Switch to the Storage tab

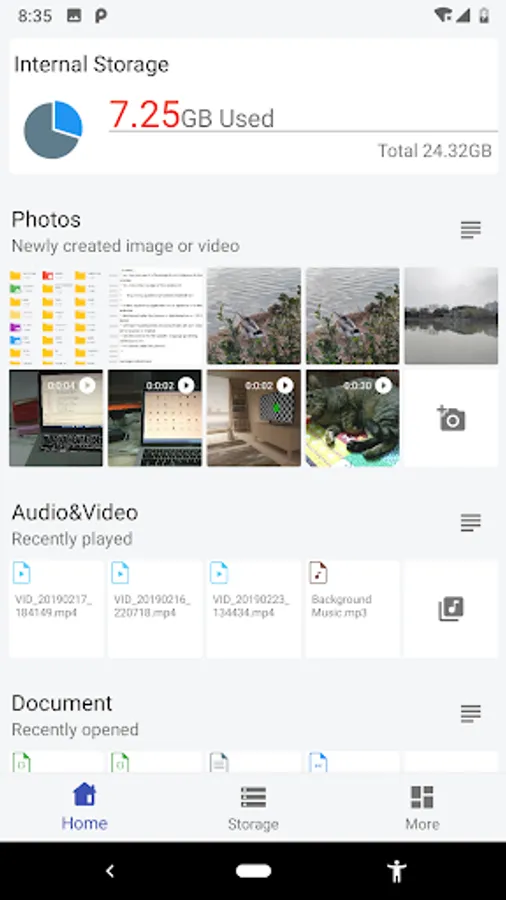pyautogui.click(x=253, y=808)
